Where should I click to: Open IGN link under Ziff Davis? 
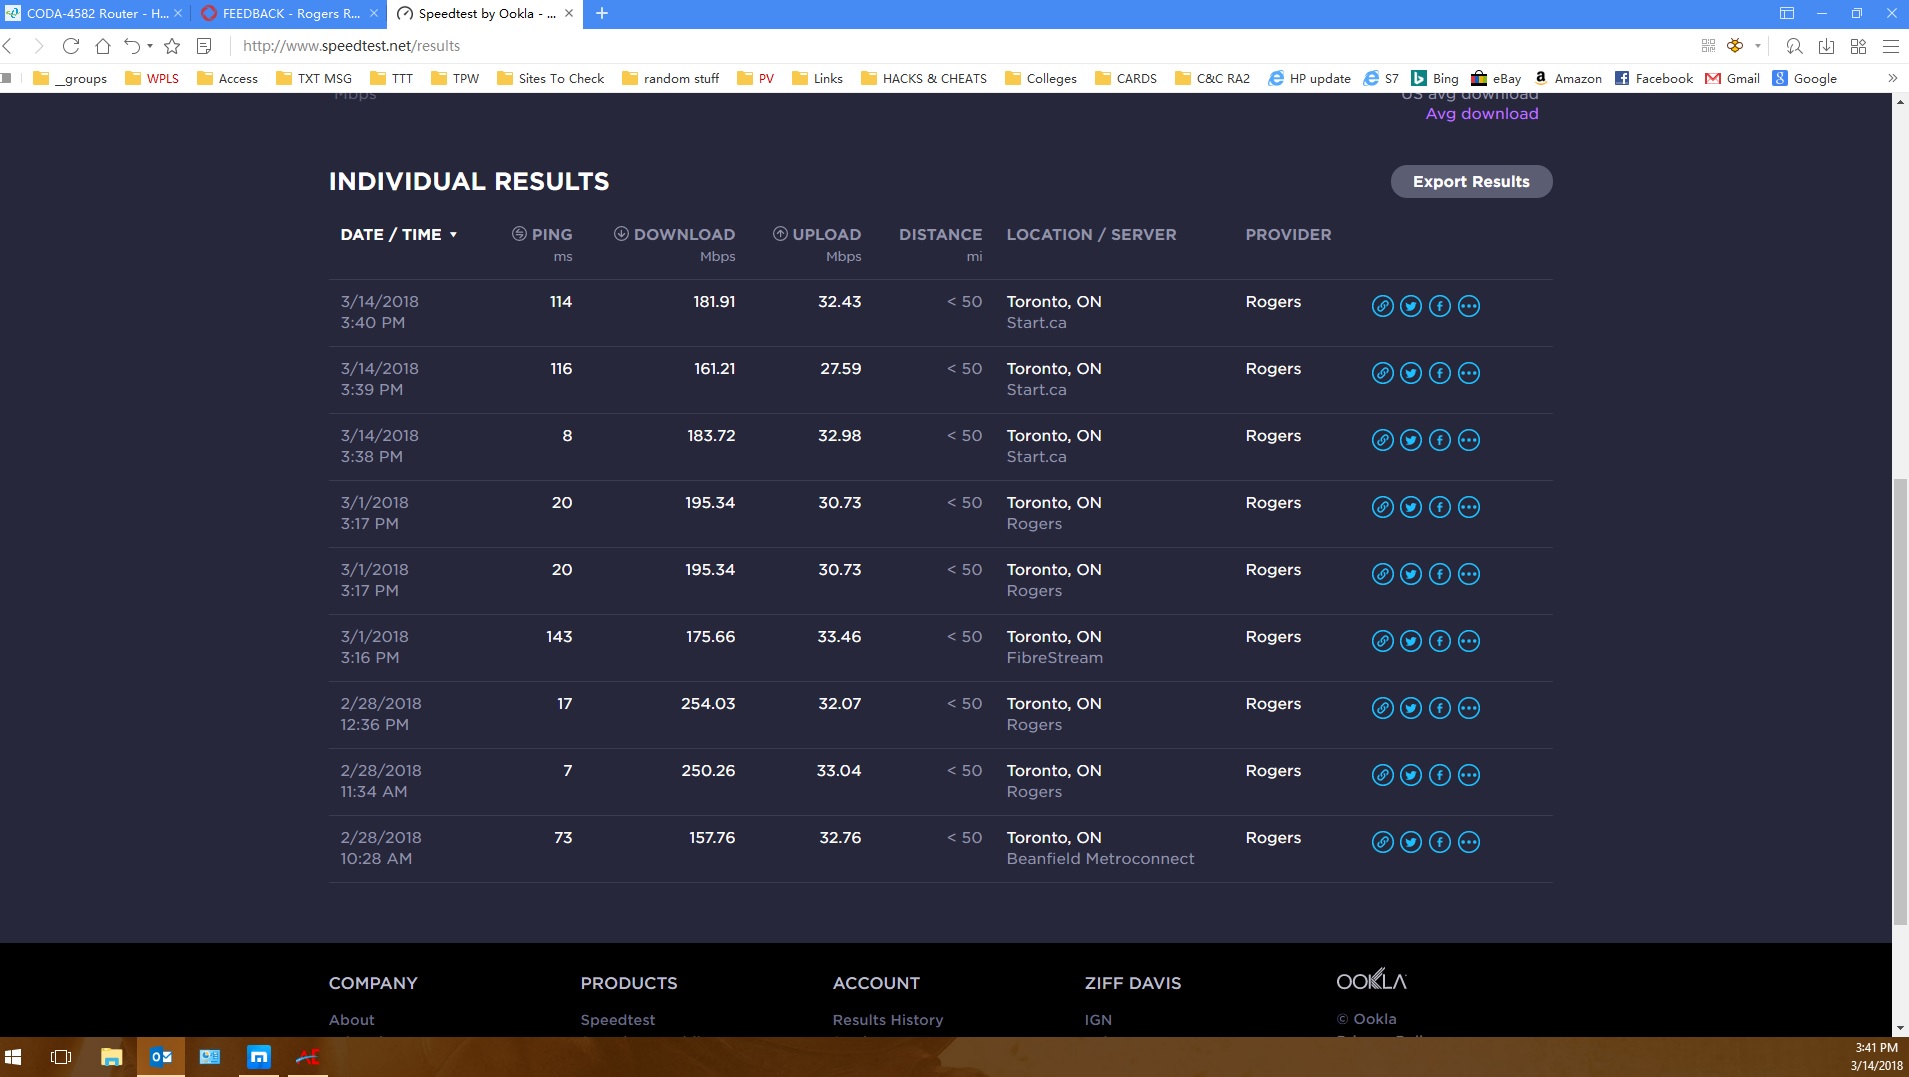tap(1098, 1020)
